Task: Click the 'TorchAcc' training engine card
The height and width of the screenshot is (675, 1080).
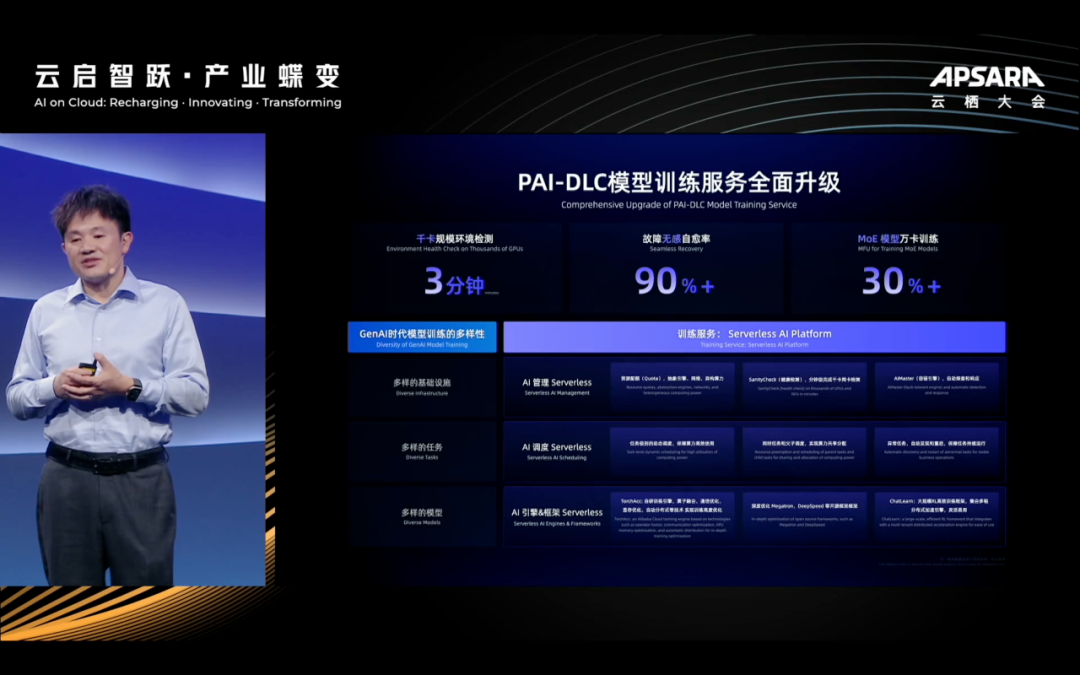Action: [672, 517]
